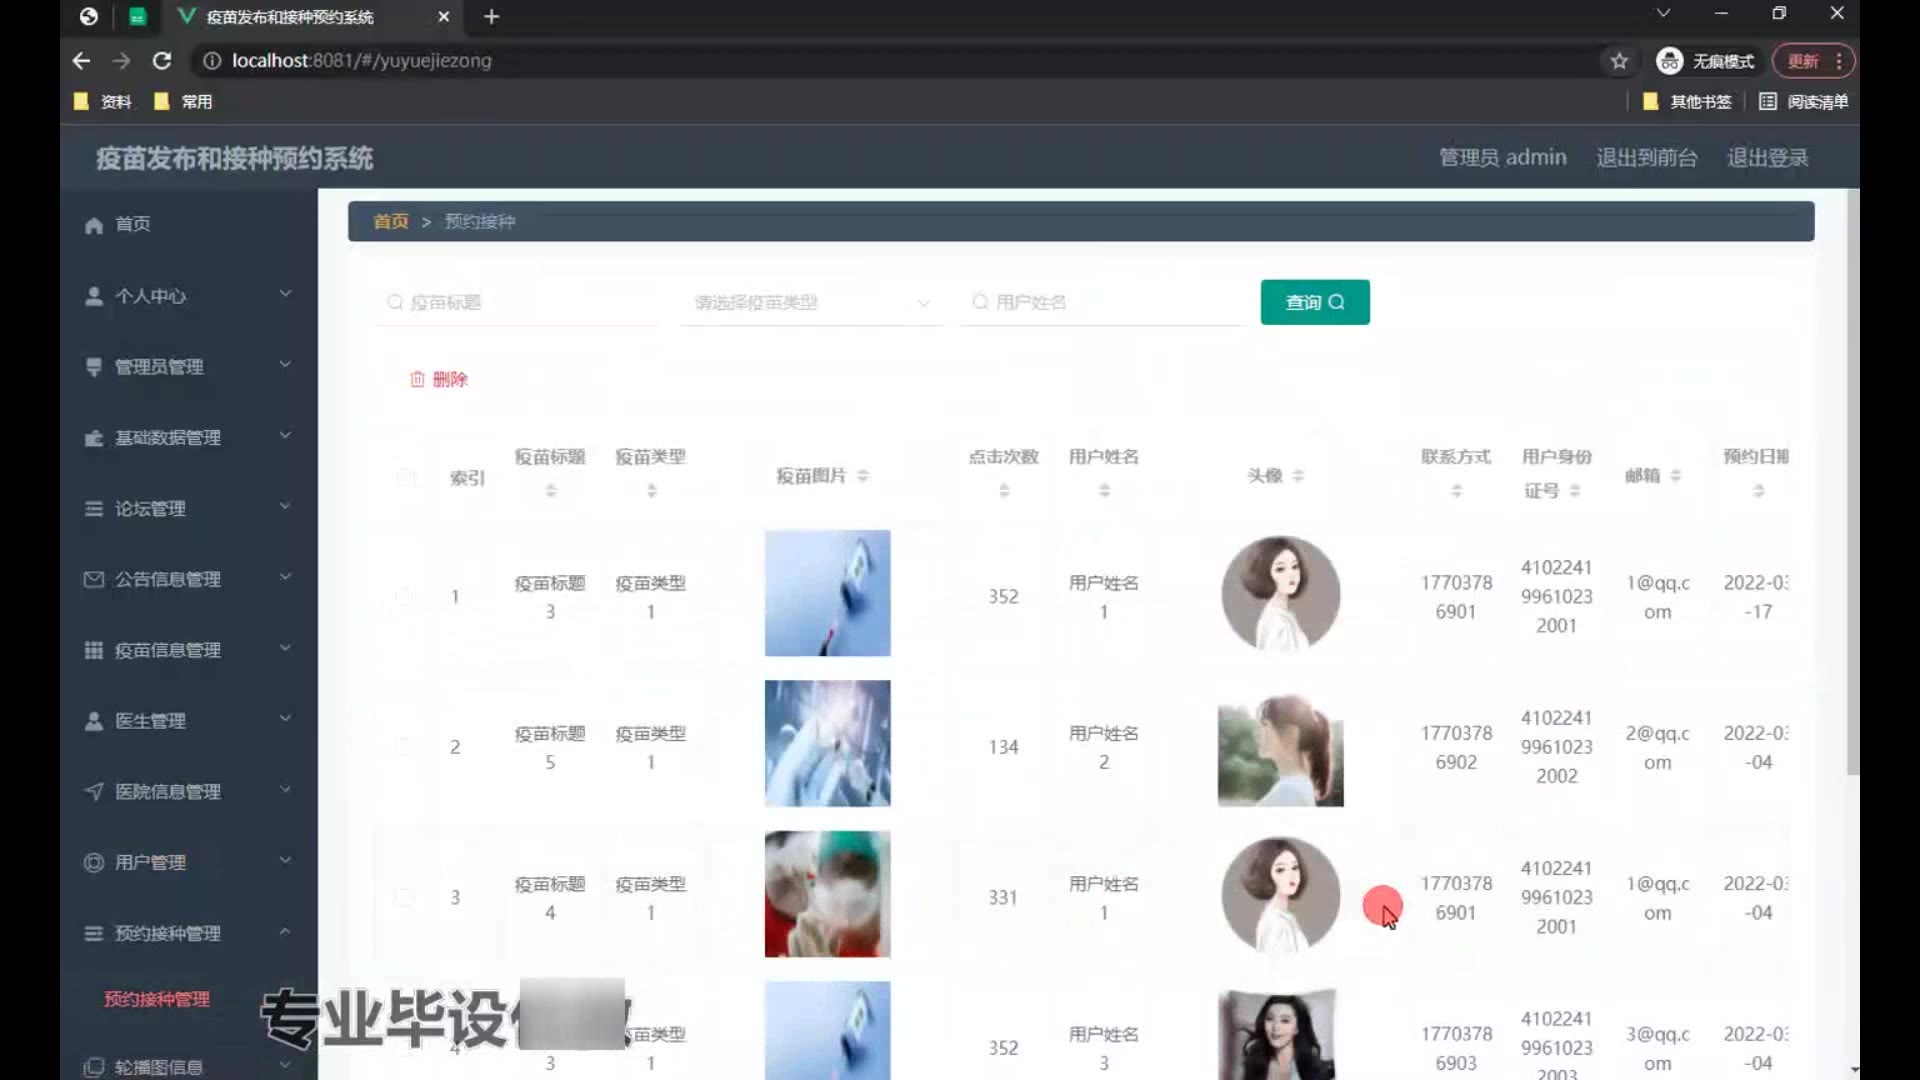The width and height of the screenshot is (1920, 1080).
Task: Open the 其他书签 bookmarks folder
Action: click(x=1687, y=102)
